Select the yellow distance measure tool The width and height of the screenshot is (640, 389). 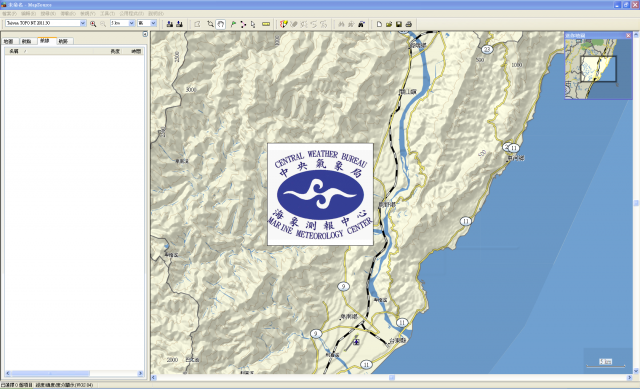(266, 24)
